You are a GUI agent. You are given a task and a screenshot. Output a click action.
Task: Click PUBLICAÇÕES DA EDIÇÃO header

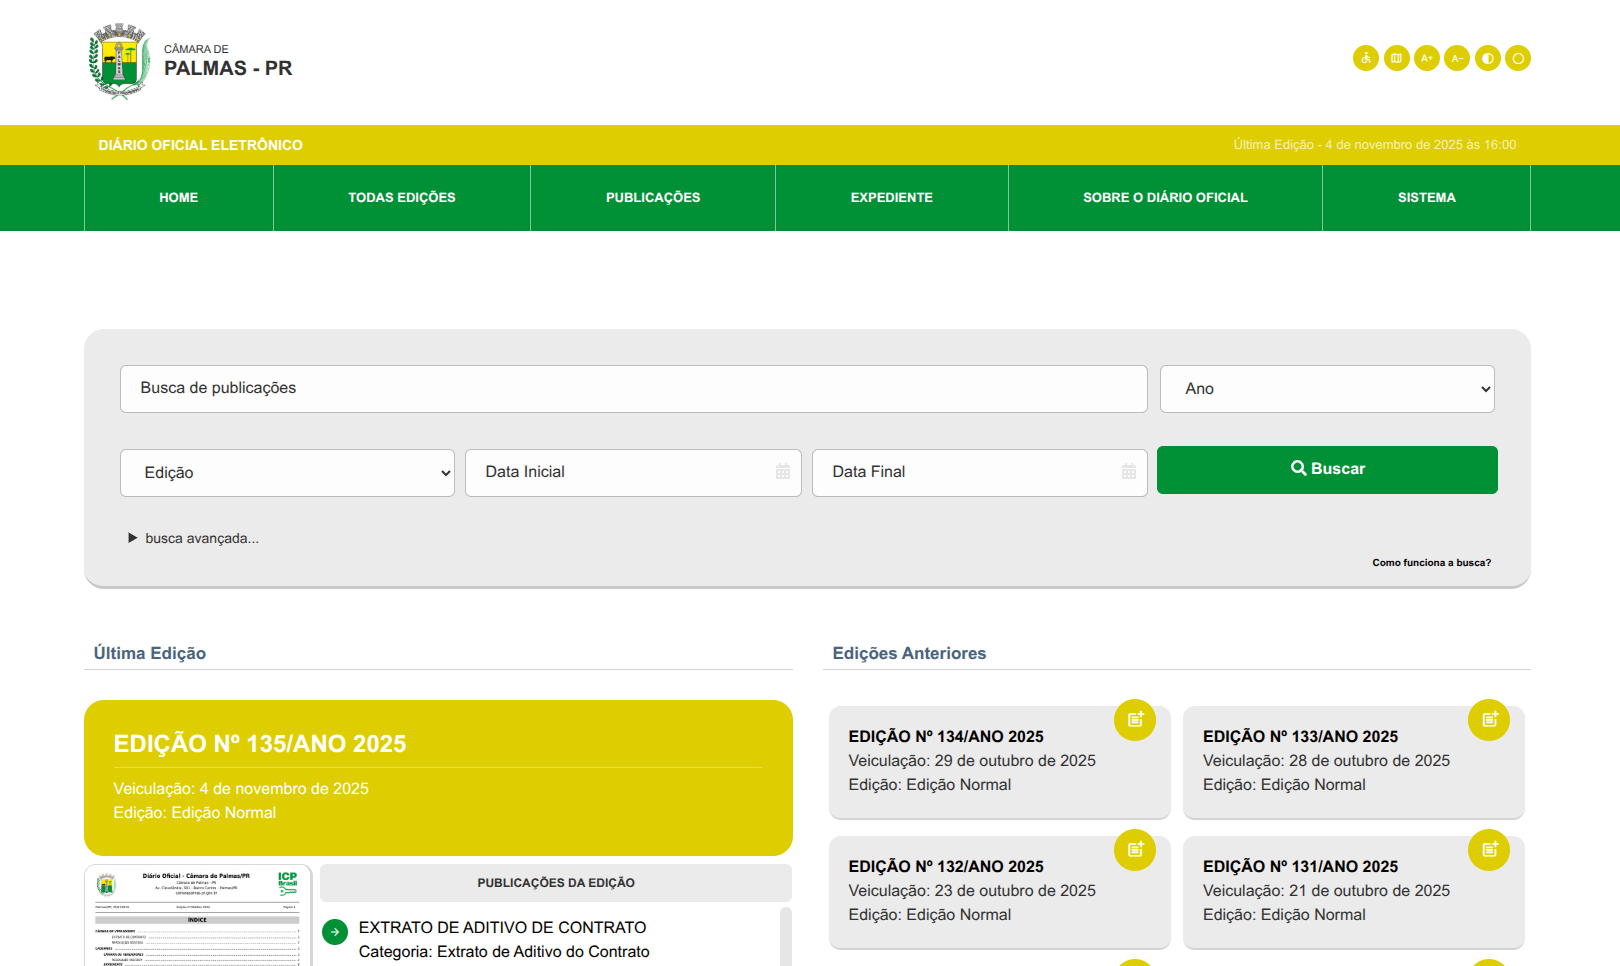[x=556, y=883]
